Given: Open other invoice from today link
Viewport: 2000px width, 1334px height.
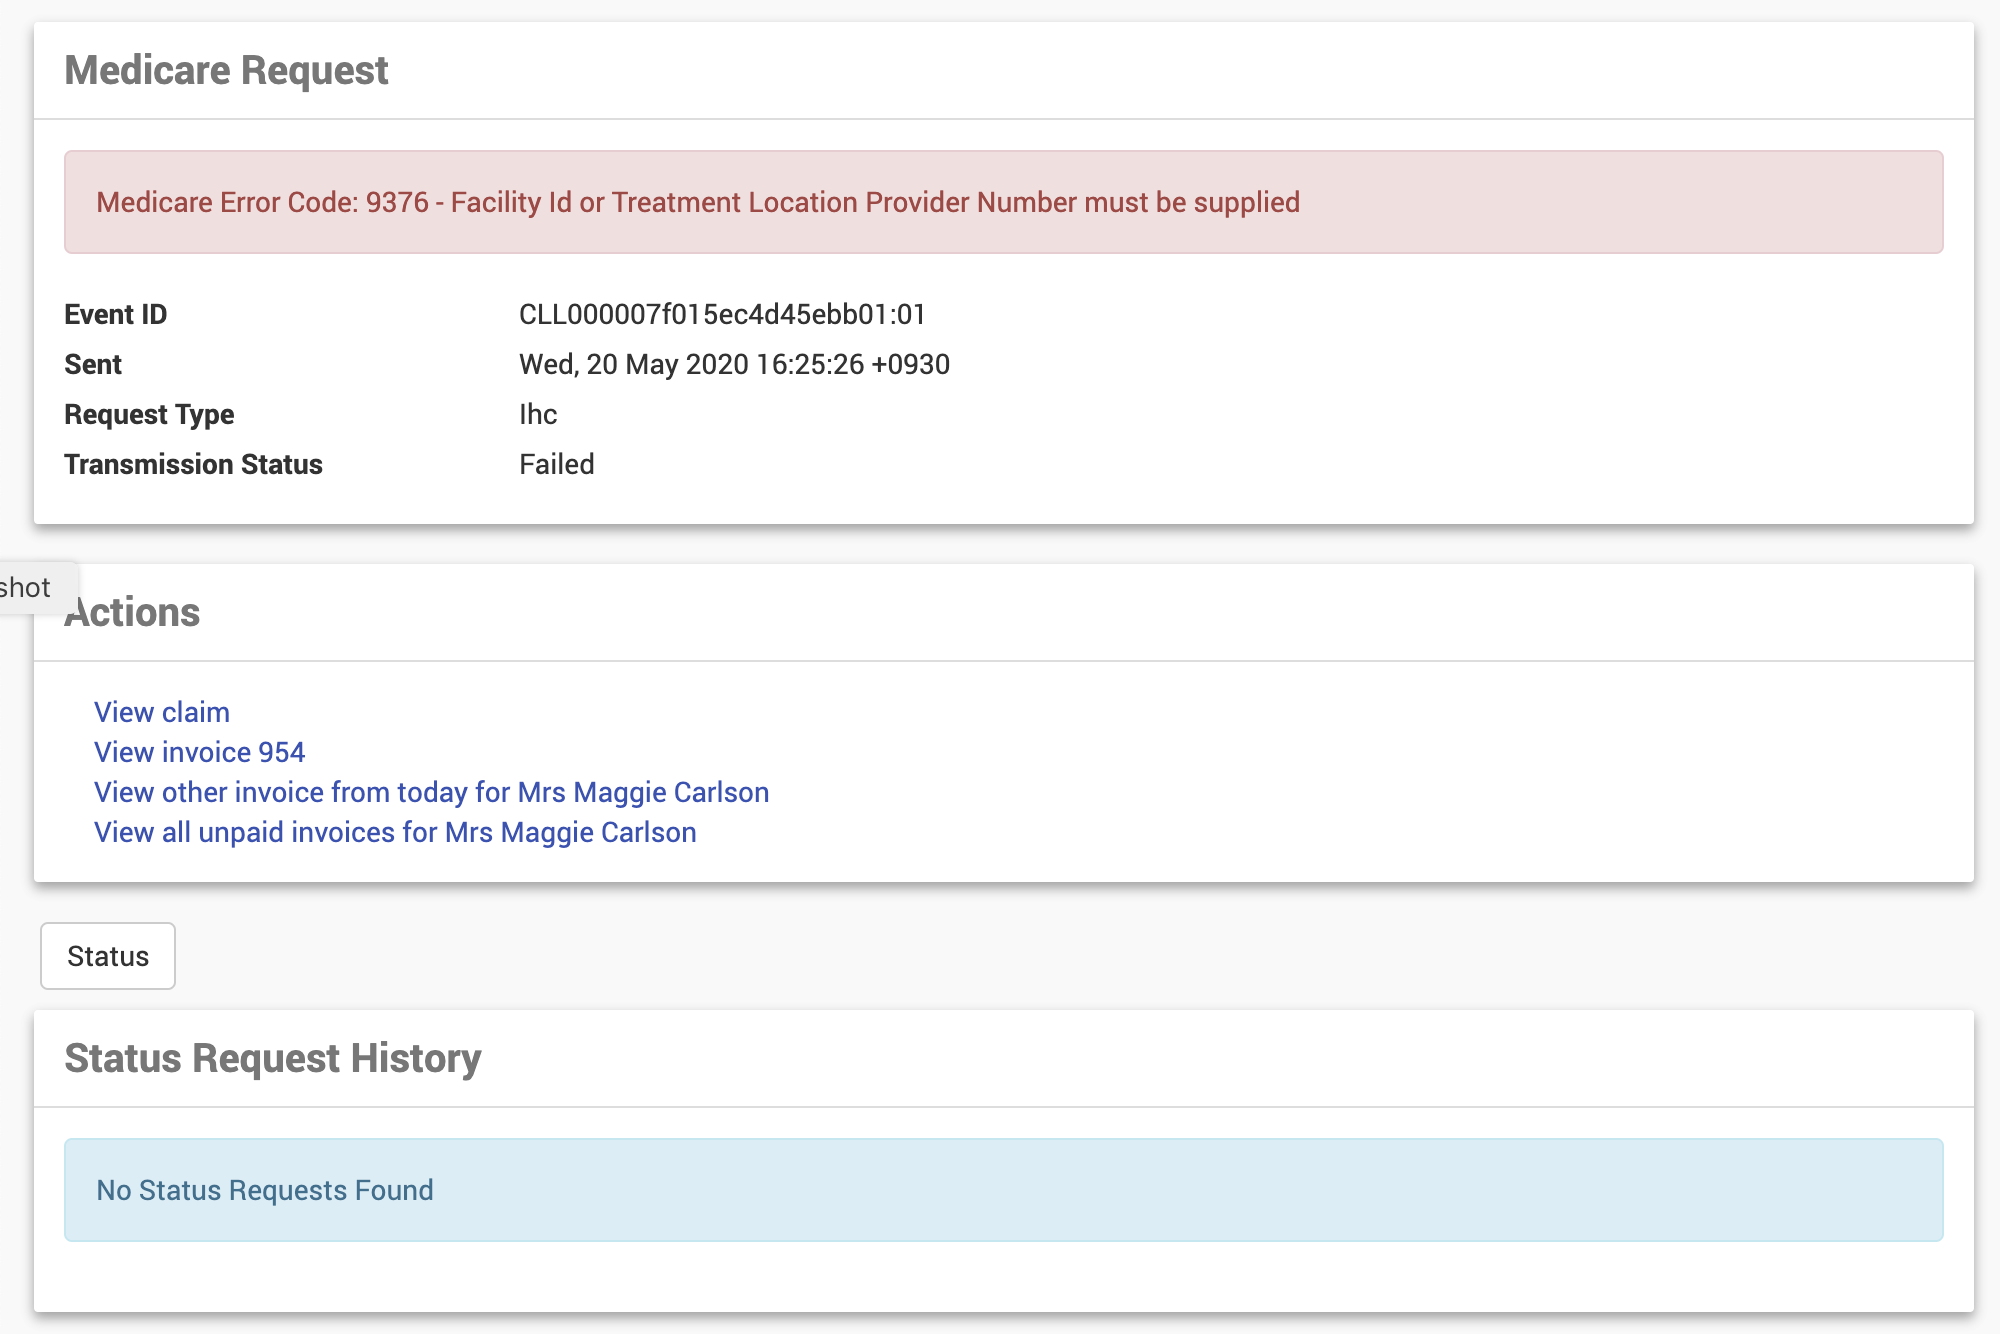Looking at the screenshot, I should [431, 792].
